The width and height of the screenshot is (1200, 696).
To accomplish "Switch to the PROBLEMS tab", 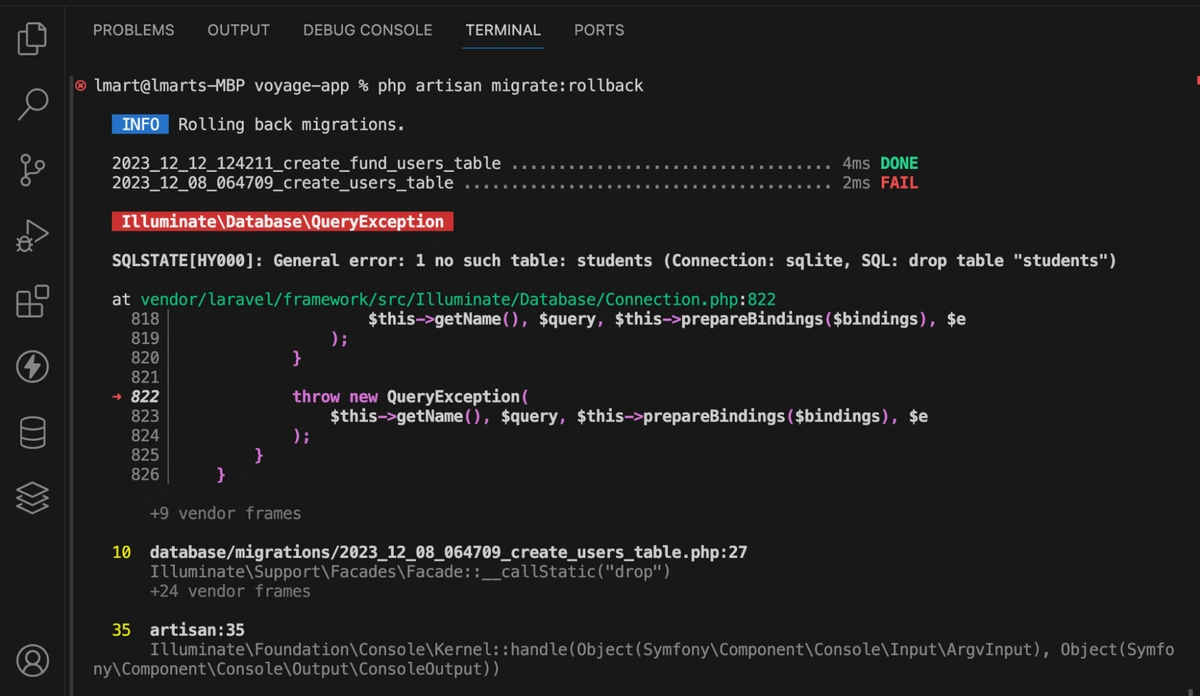I will click(x=133, y=30).
